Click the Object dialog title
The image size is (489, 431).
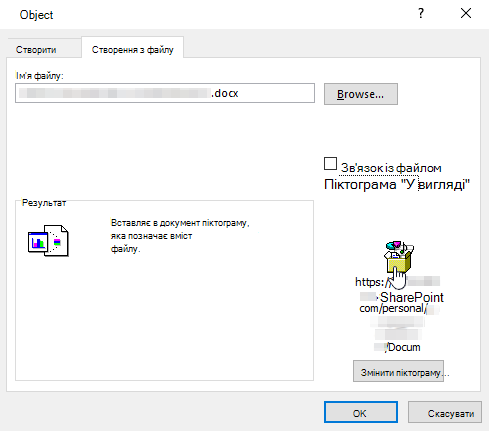click(36, 15)
